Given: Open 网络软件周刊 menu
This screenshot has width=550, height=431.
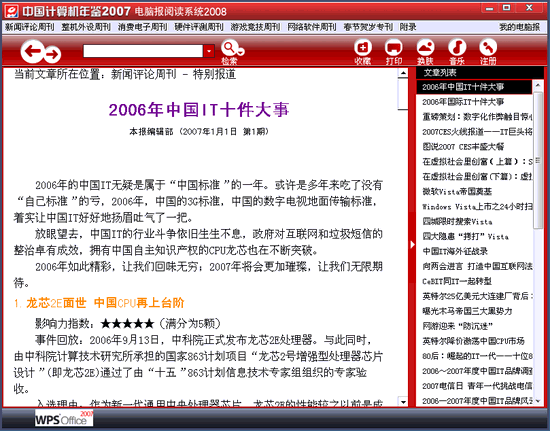Looking at the screenshot, I should (x=312, y=27).
